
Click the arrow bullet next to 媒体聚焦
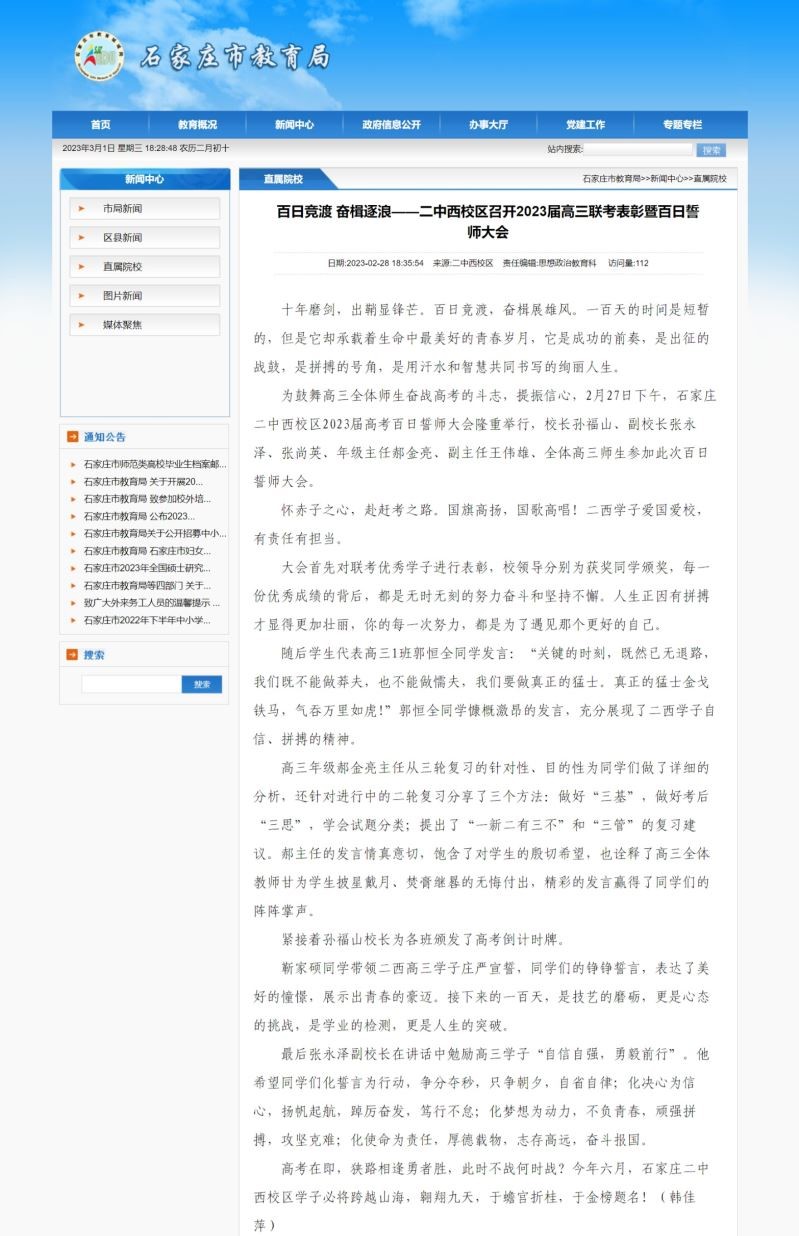coord(82,325)
